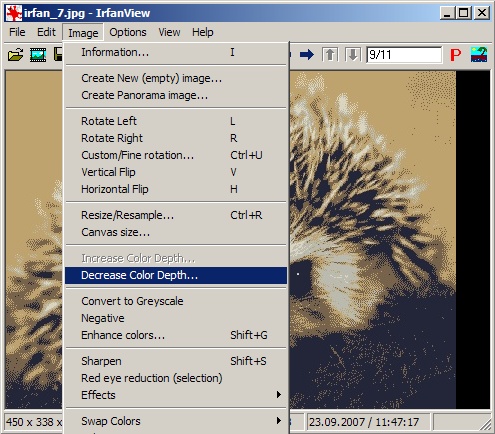
Task: Maximize the IrfanView window
Action: point(464,13)
